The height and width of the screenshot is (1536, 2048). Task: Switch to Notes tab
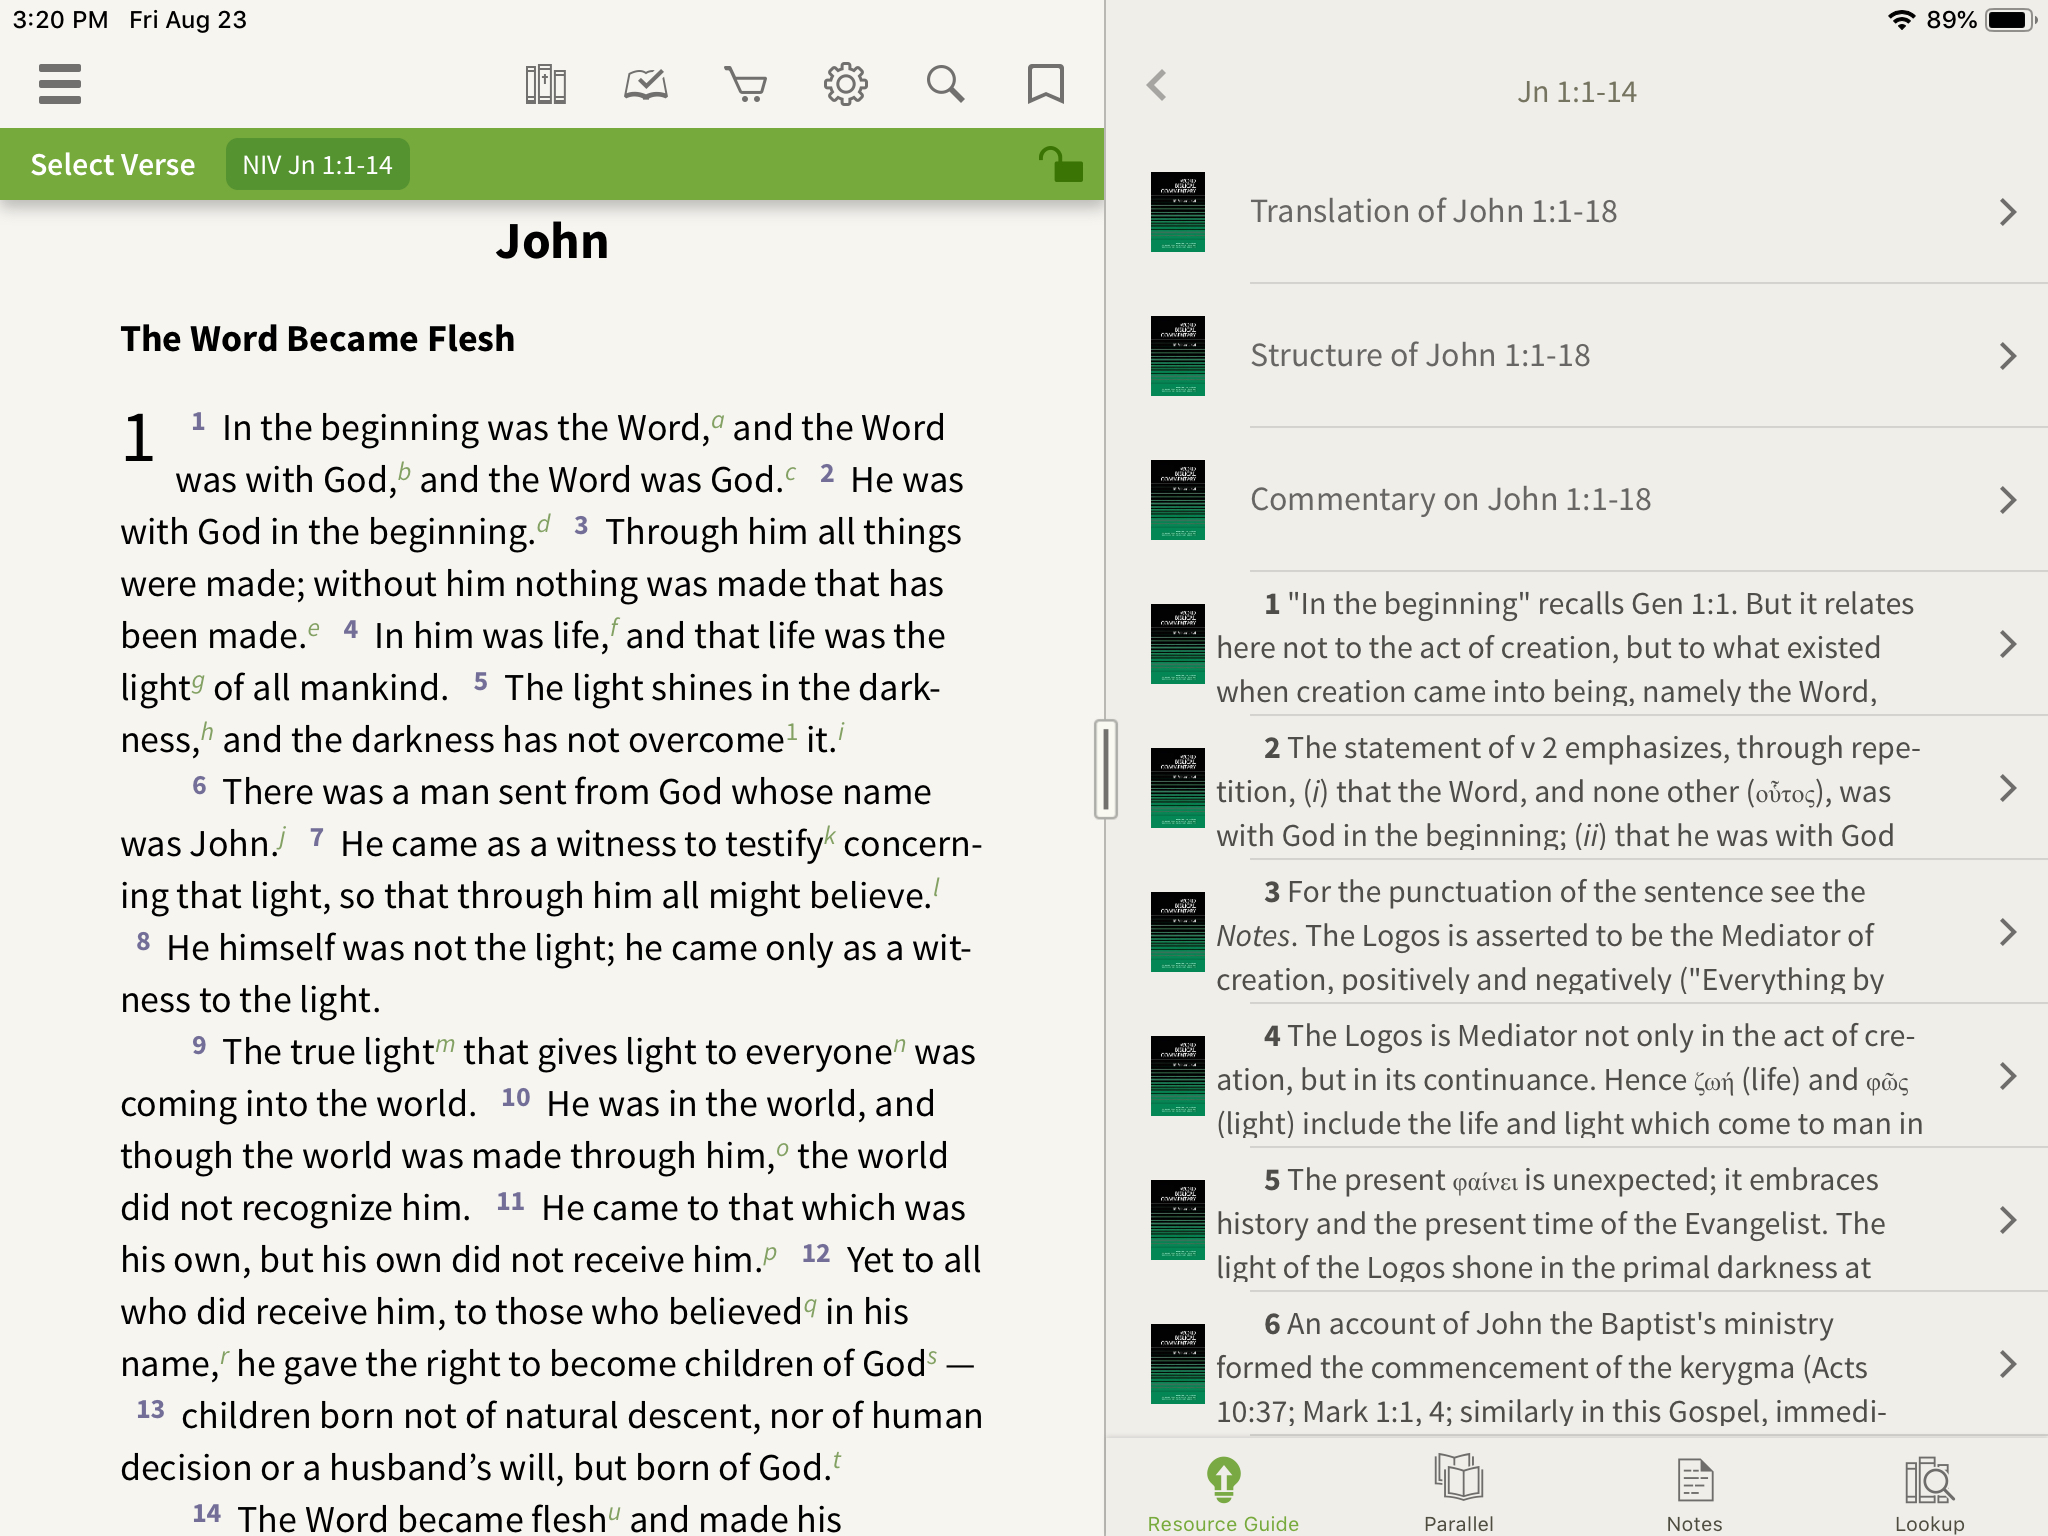(x=1694, y=1494)
